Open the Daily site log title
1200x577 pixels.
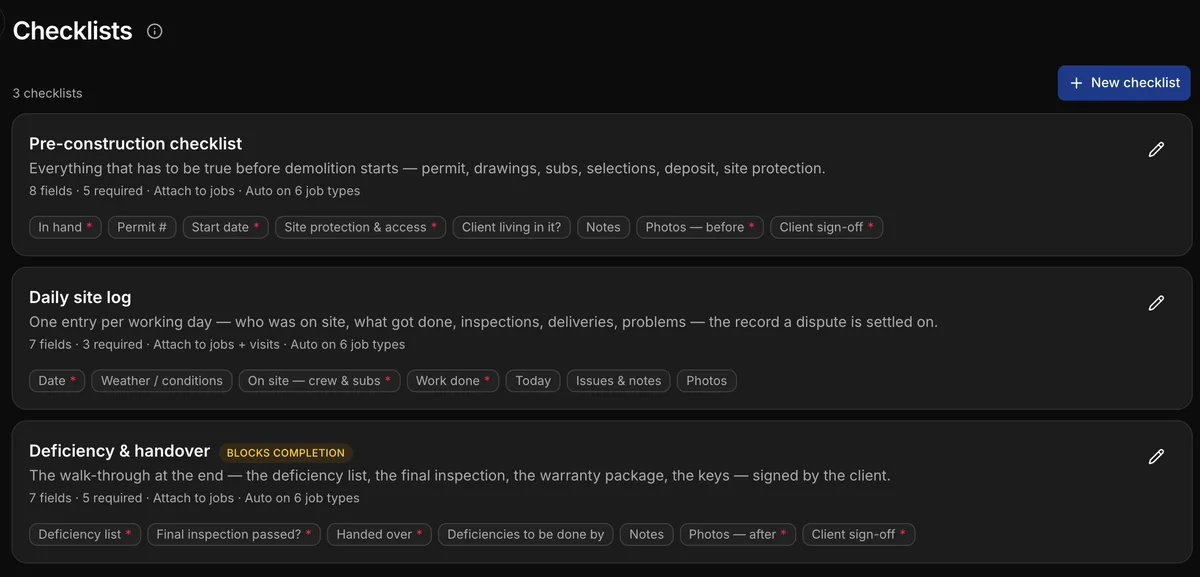[x=80, y=297]
